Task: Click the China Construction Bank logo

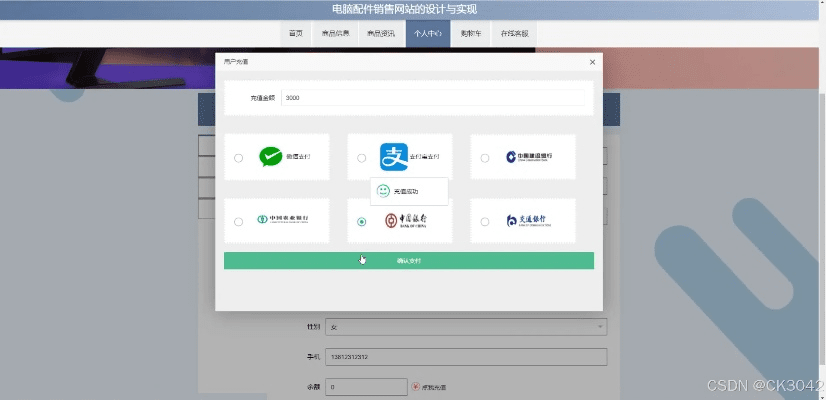Action: point(529,157)
